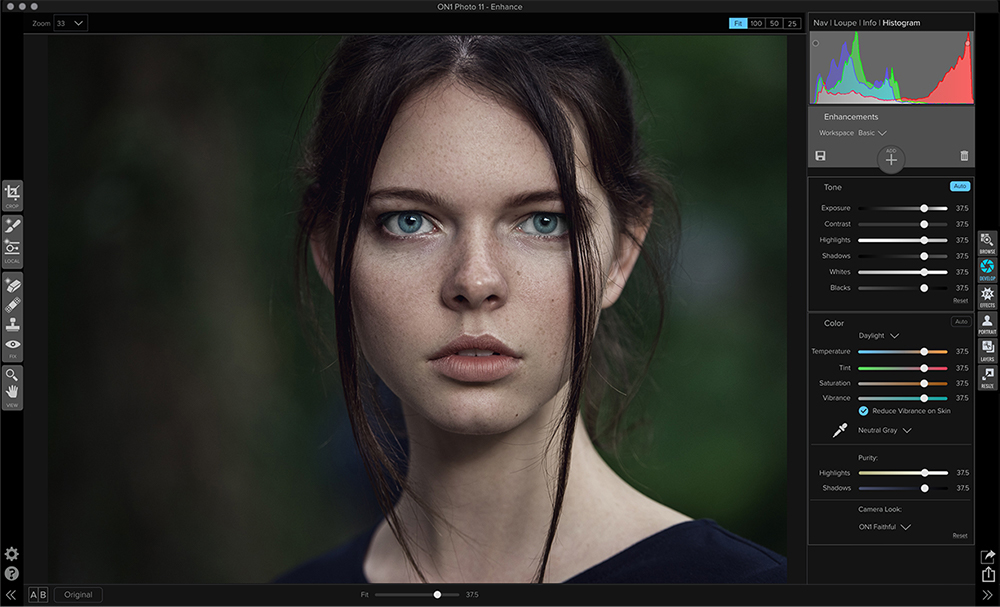Open the Daylight white balance dropdown
The image size is (1000, 607).
coord(879,336)
